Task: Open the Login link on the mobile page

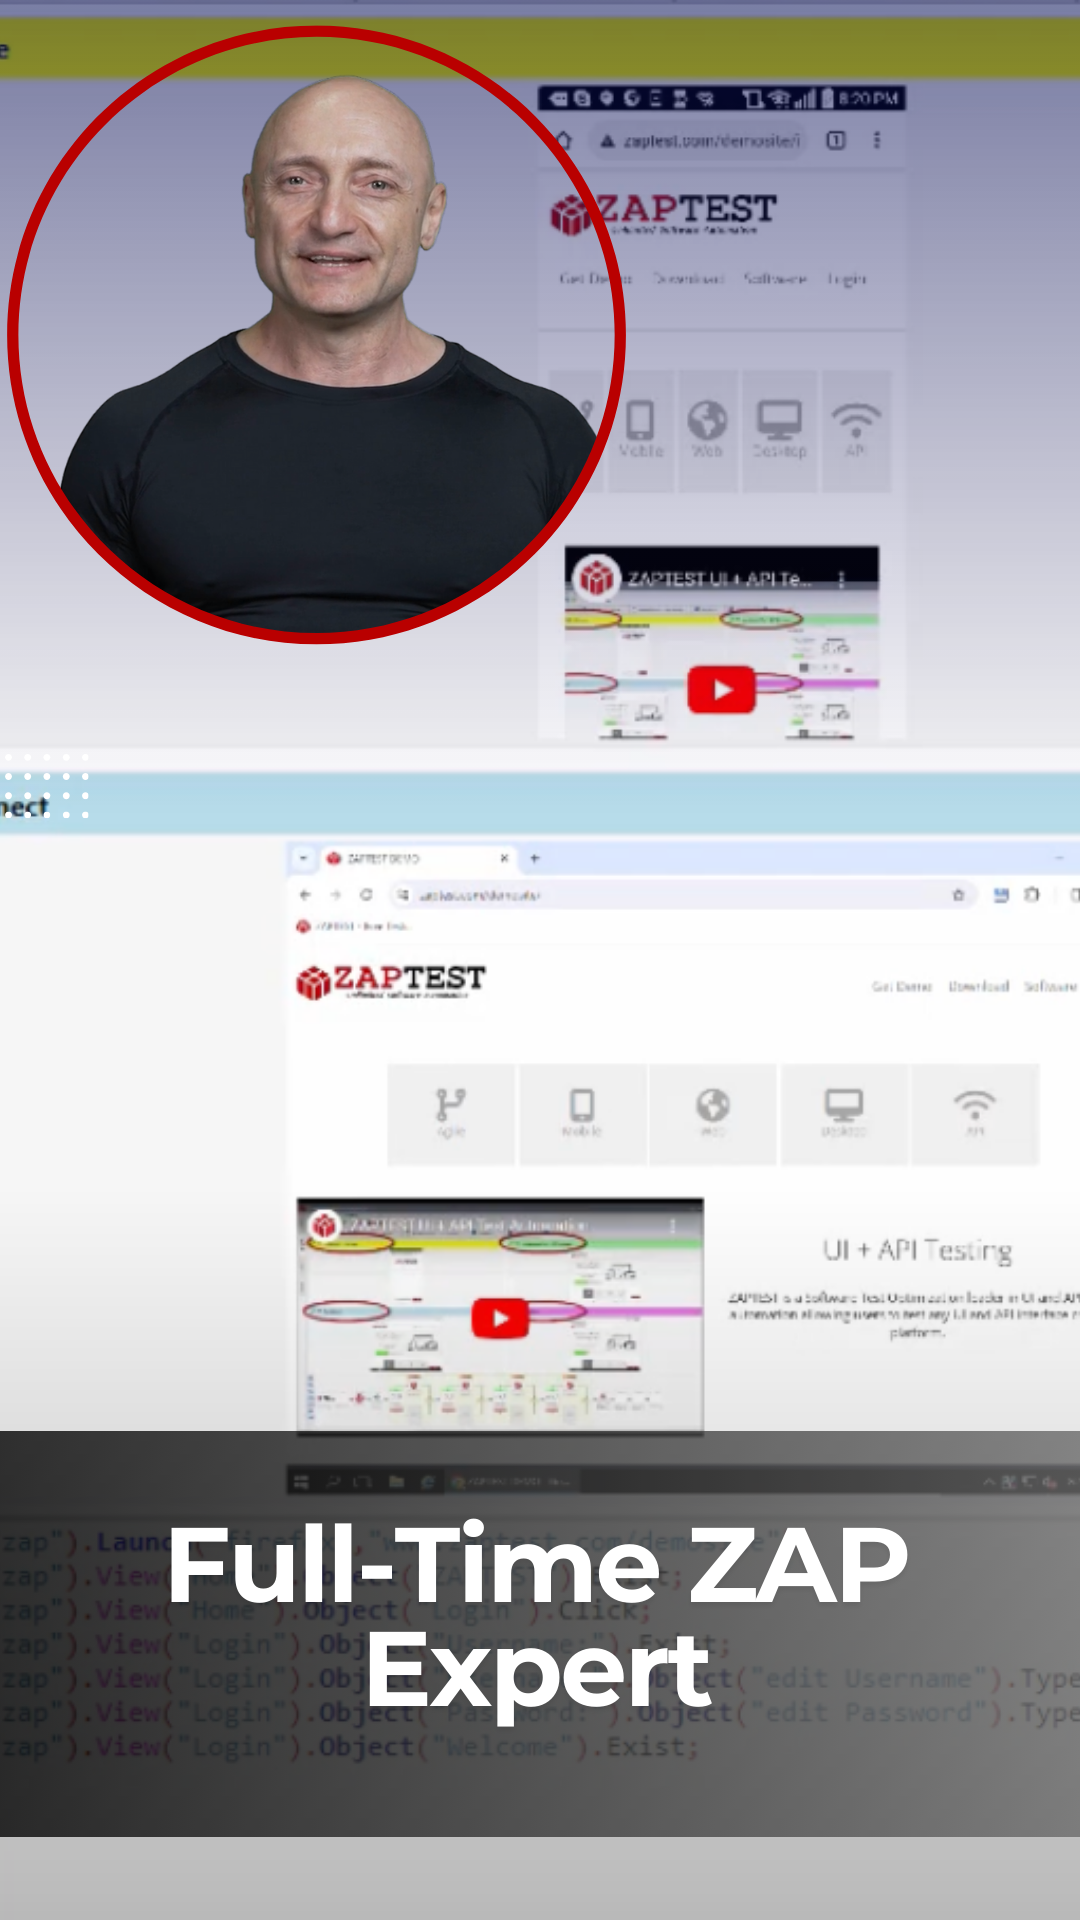Action: tap(846, 279)
